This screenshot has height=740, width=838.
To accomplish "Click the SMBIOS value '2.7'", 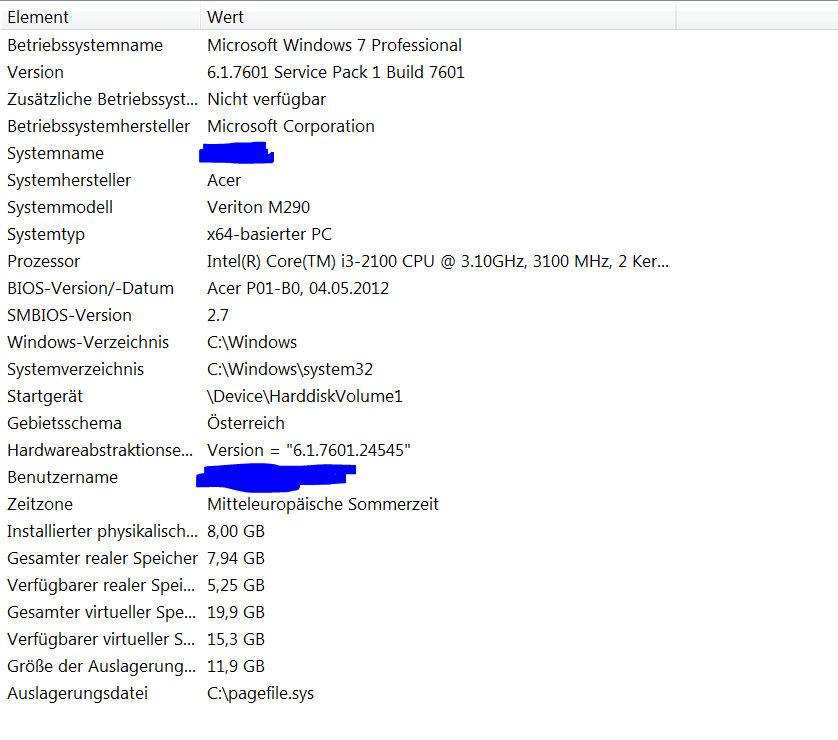I will click(x=218, y=315).
